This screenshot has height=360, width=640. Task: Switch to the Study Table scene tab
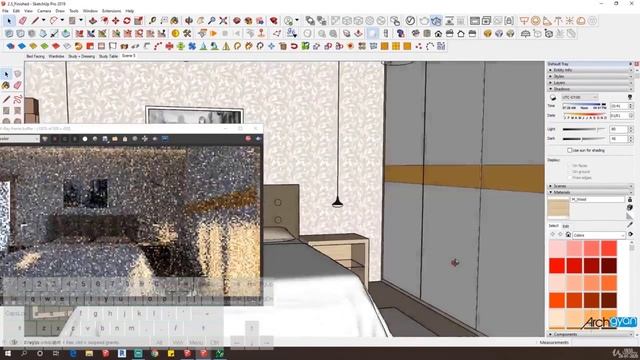[108, 56]
